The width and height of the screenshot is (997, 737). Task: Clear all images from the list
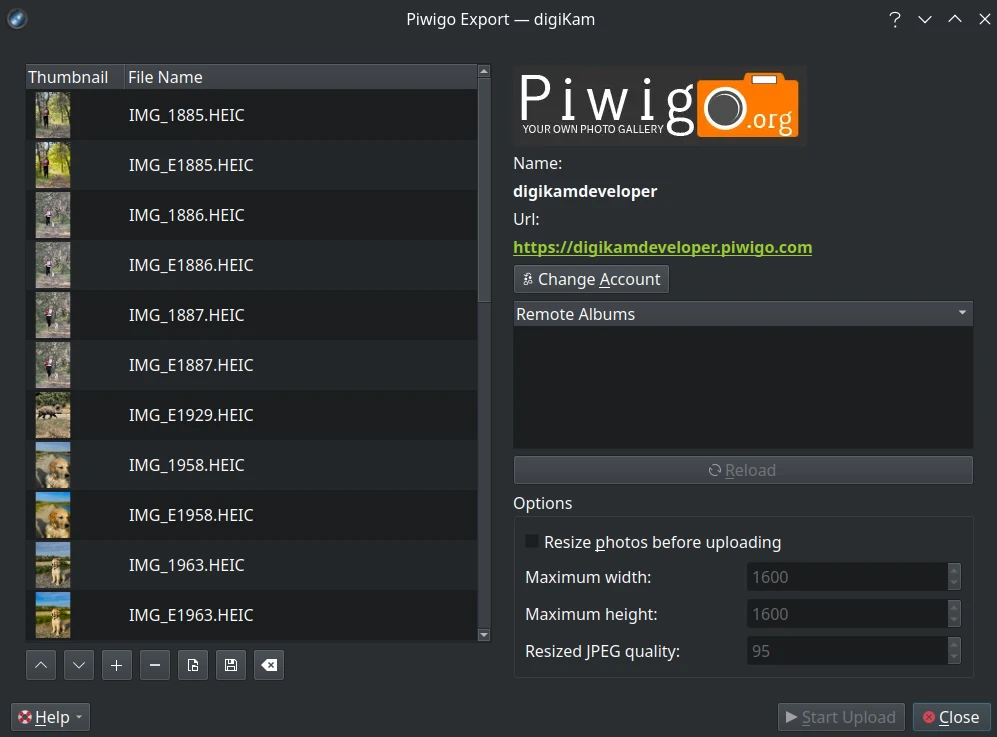point(268,664)
